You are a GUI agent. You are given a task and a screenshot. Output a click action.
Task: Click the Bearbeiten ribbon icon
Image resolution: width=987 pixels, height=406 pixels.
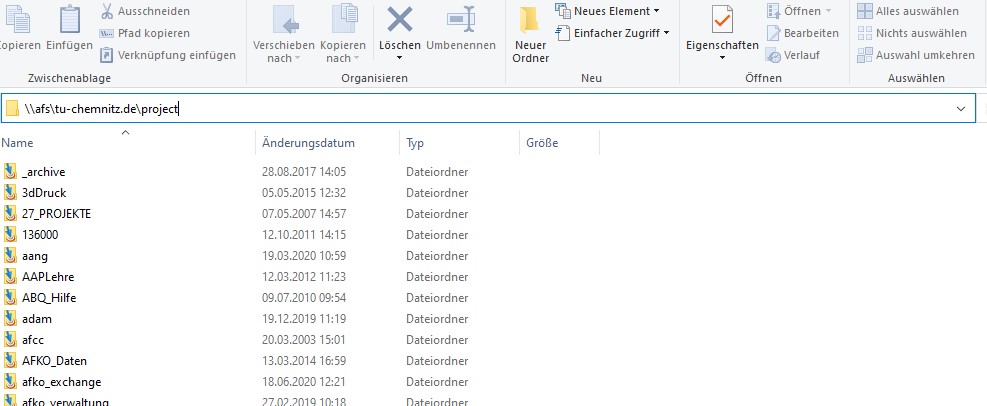773,33
